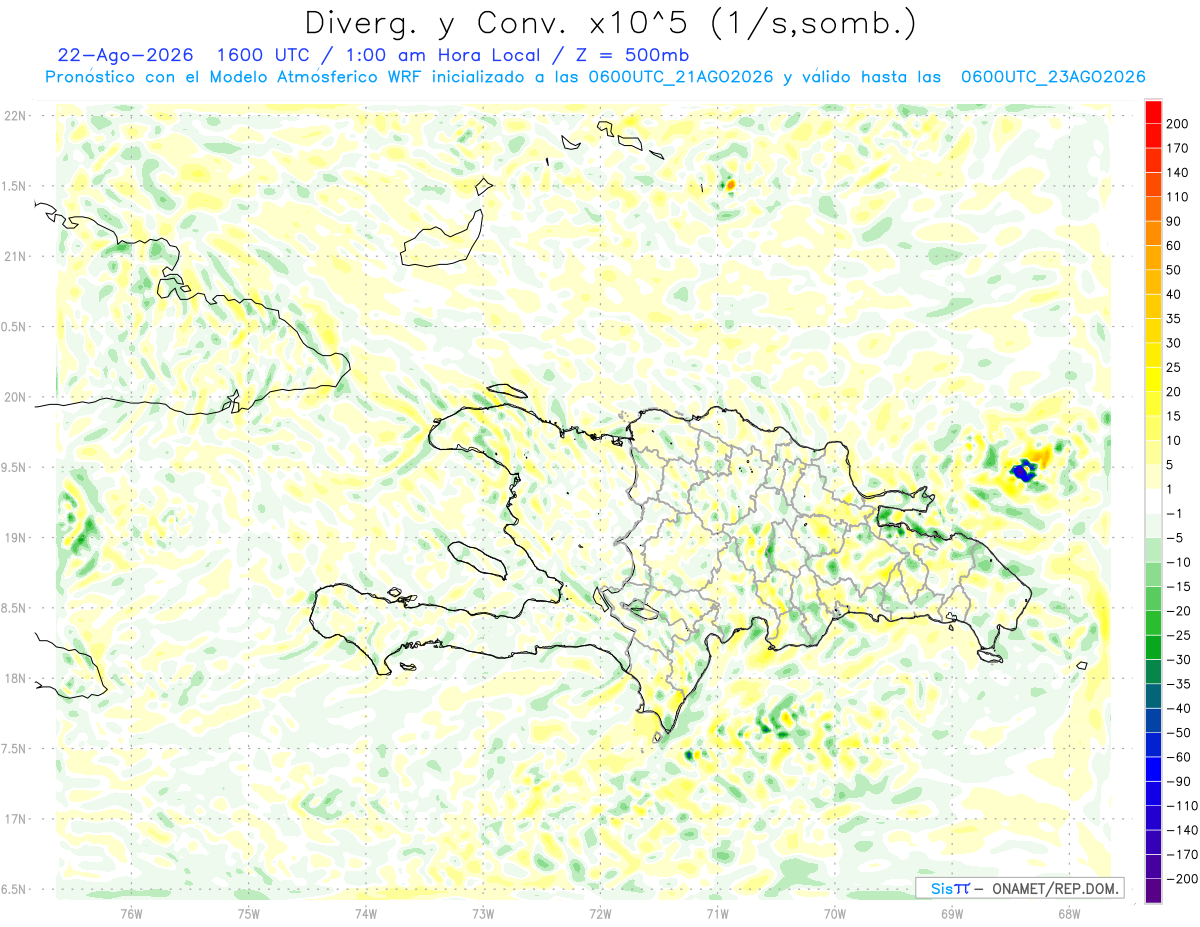Click the '20N' latitude label
This screenshot has width=1200, height=927.
14,397
